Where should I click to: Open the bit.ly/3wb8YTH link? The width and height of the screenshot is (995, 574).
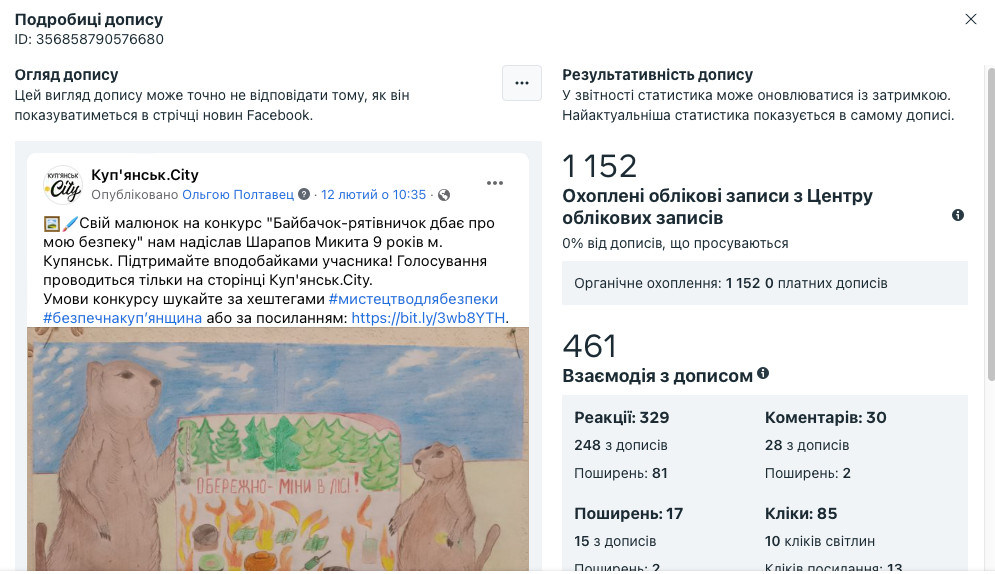pos(428,318)
